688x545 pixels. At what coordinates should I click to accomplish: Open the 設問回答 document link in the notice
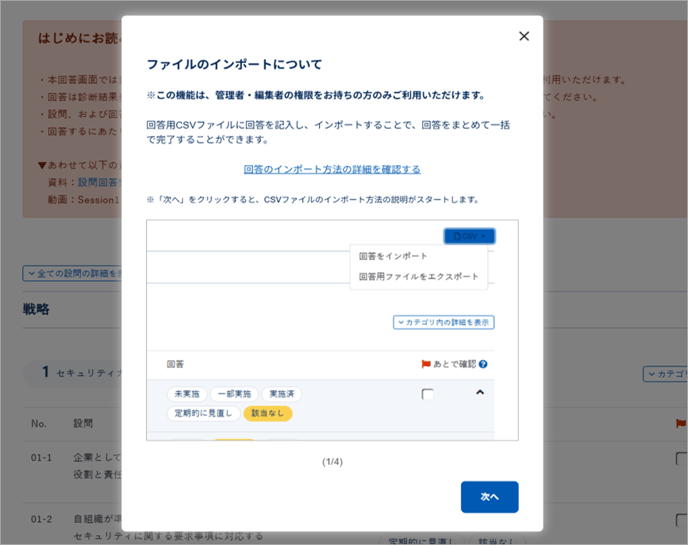coord(98,182)
